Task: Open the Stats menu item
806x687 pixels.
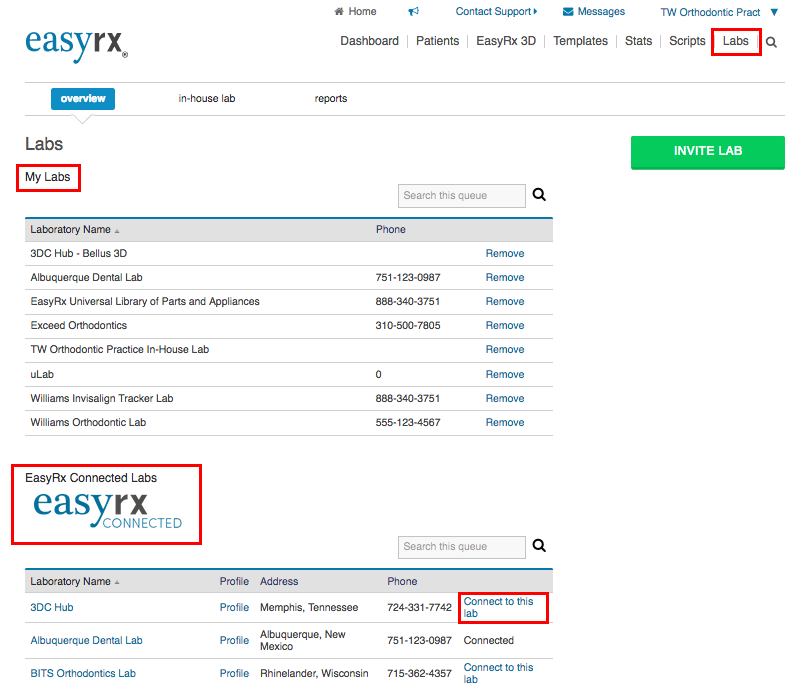Action: click(x=638, y=41)
